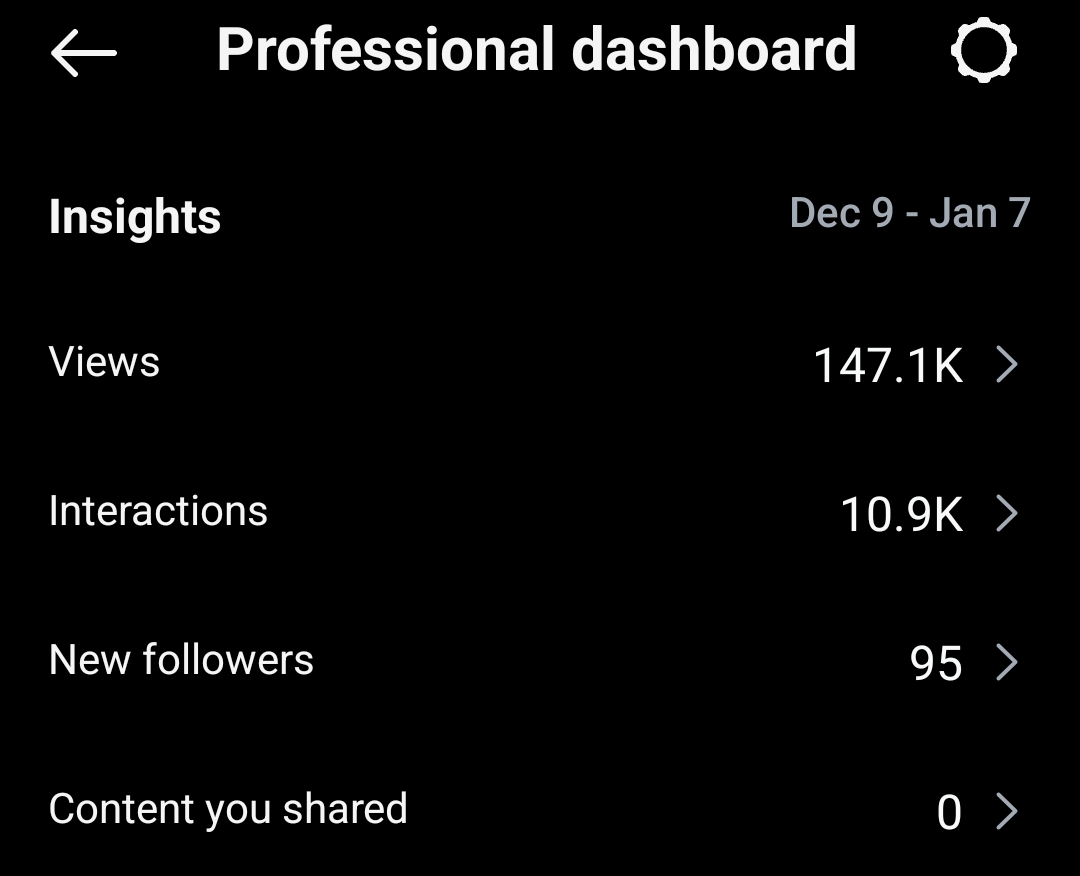Click the 10.9K interactions count
1080x876 pixels.
click(x=901, y=514)
